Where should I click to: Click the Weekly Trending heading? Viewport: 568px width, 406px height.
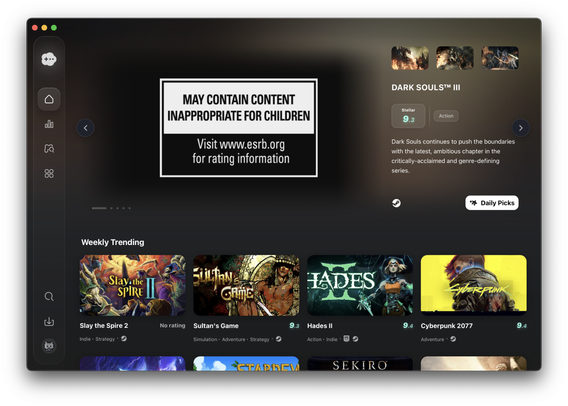(113, 242)
